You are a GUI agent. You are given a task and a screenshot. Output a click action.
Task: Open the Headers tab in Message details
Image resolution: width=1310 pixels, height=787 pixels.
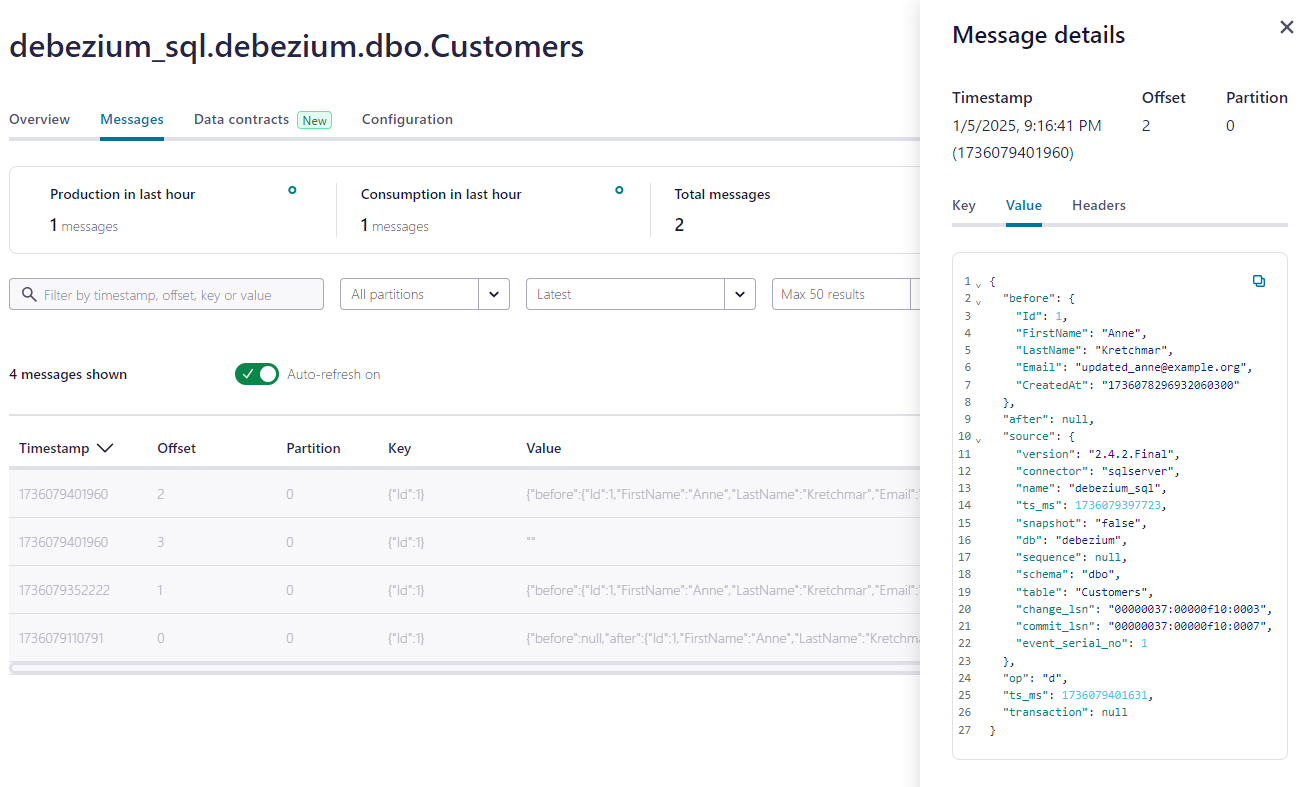point(1099,205)
